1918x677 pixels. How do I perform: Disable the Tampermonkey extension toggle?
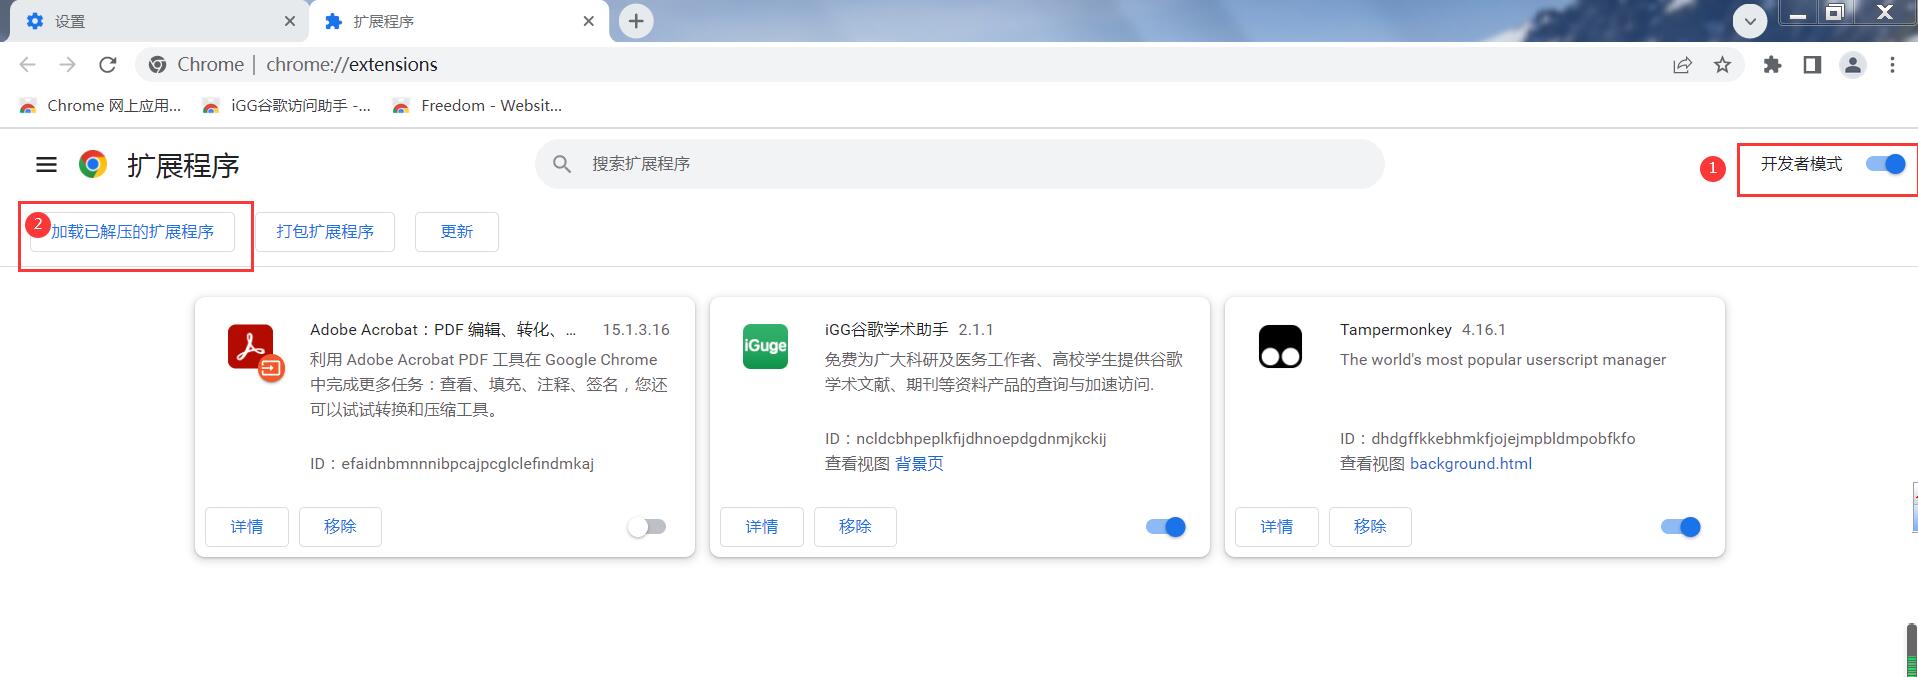coord(1681,527)
